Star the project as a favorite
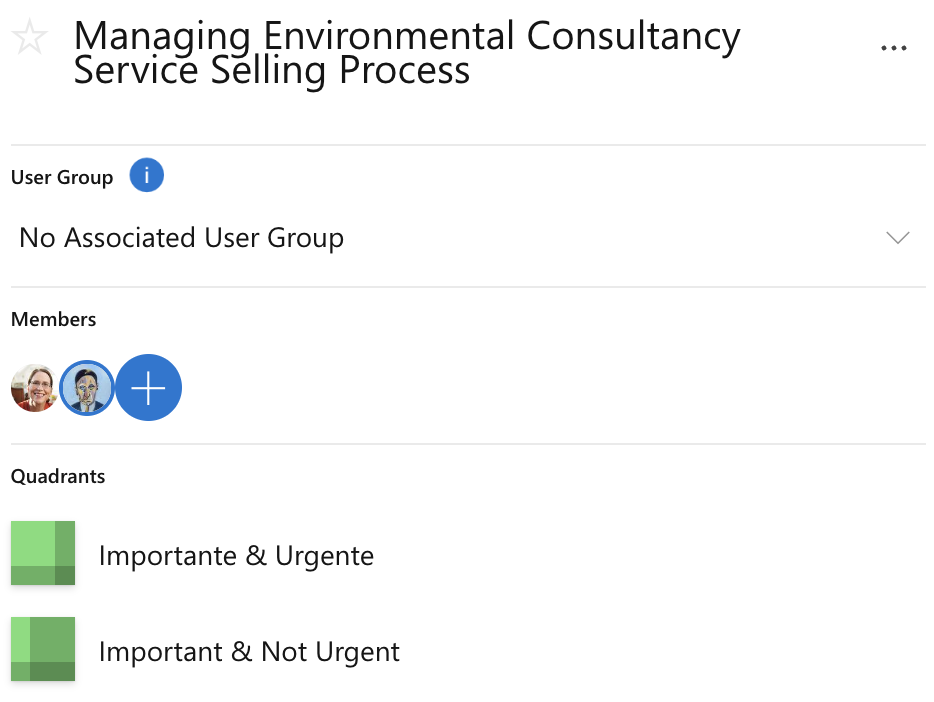The width and height of the screenshot is (934, 702). click(30, 39)
